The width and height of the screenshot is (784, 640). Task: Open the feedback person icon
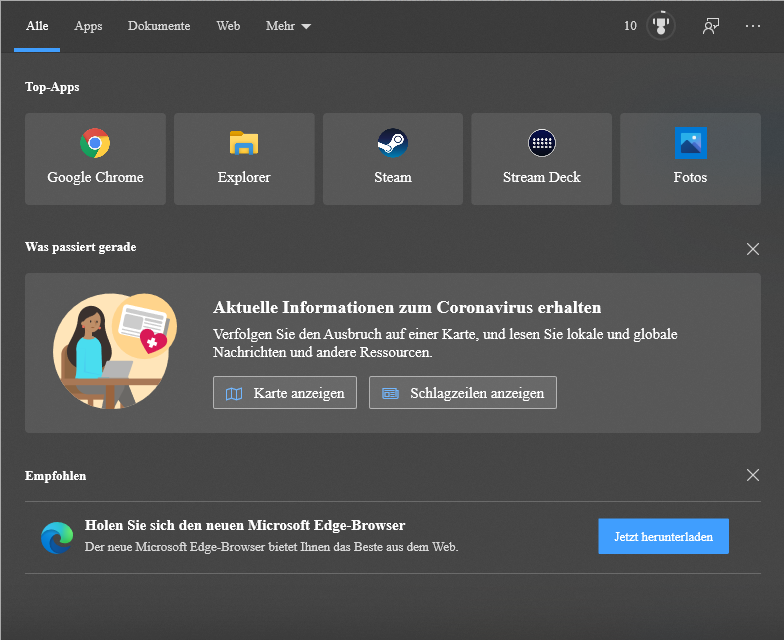point(710,26)
